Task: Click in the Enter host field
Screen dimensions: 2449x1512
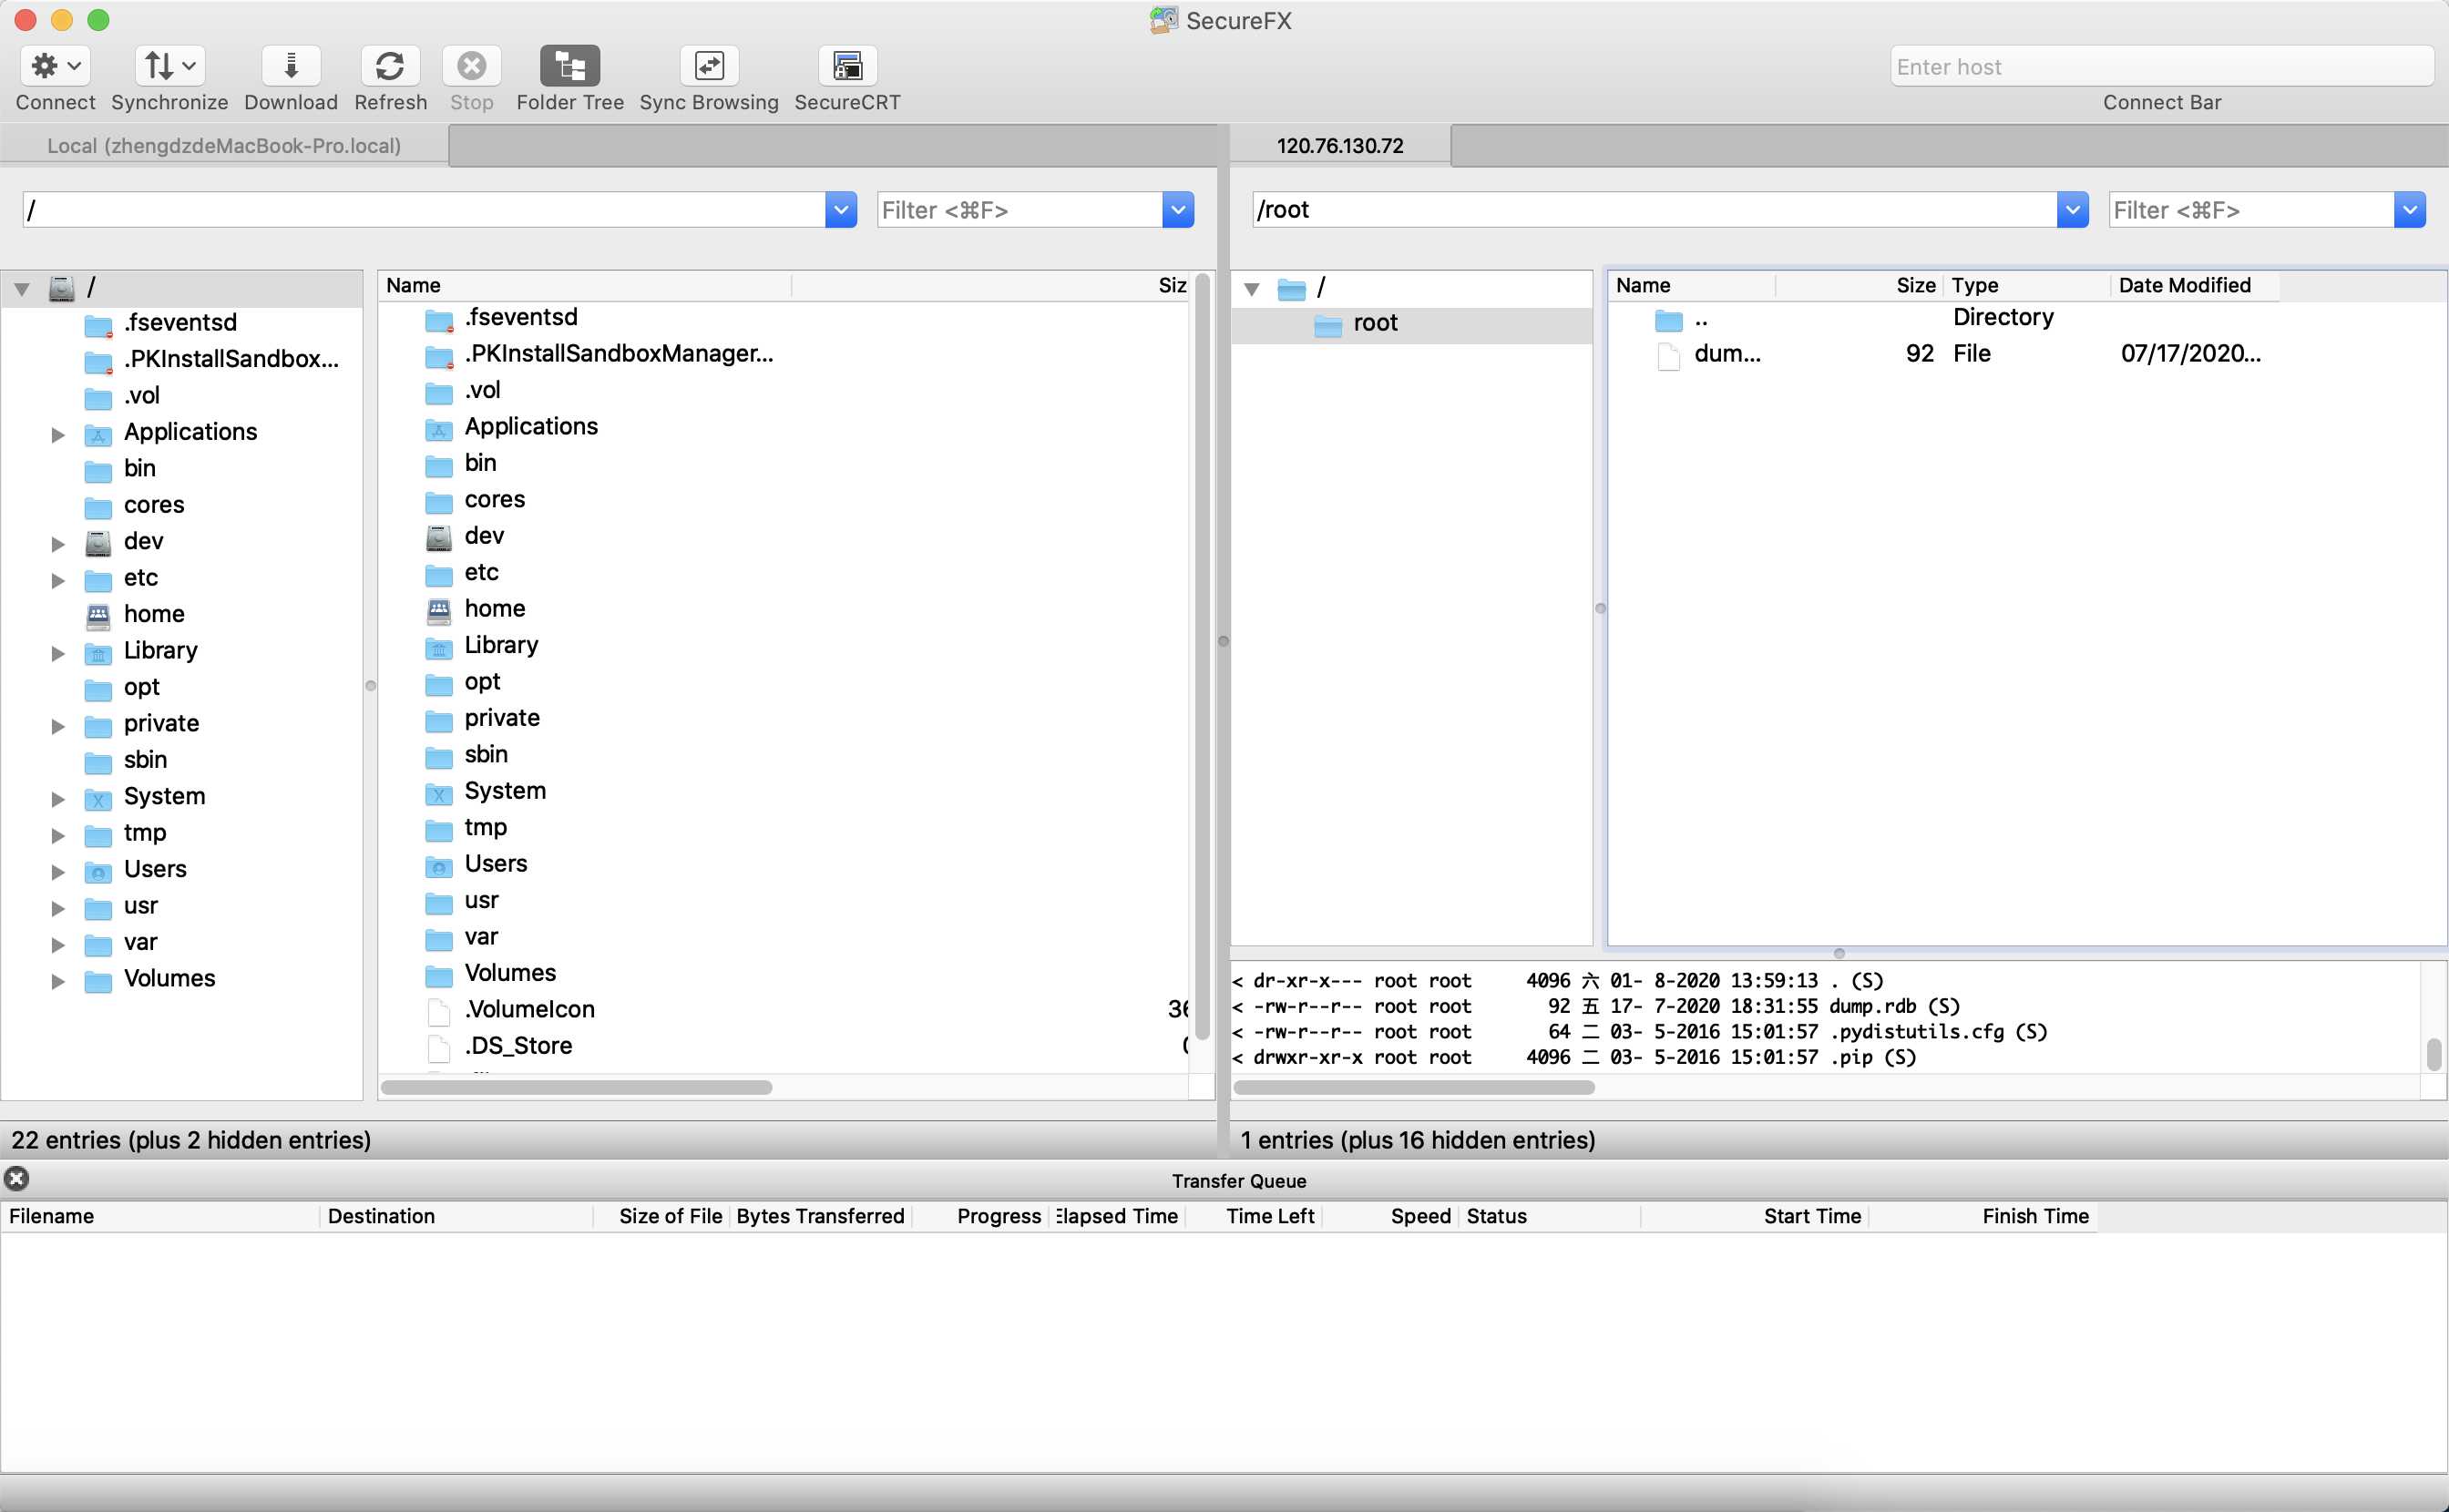Action: pos(2160,66)
